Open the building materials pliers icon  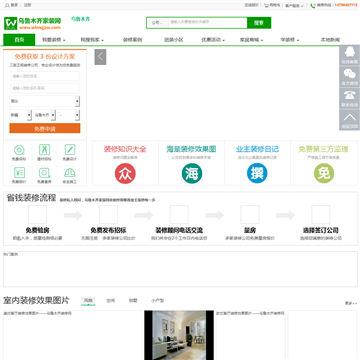point(44,150)
